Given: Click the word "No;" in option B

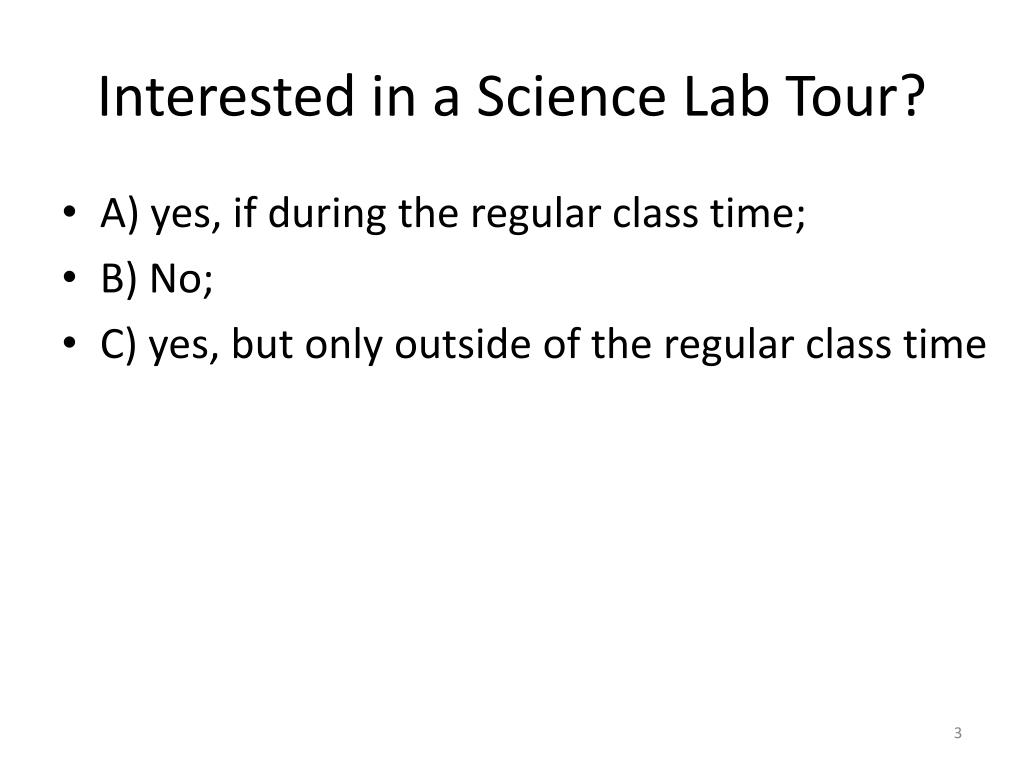Looking at the screenshot, I should [182, 280].
